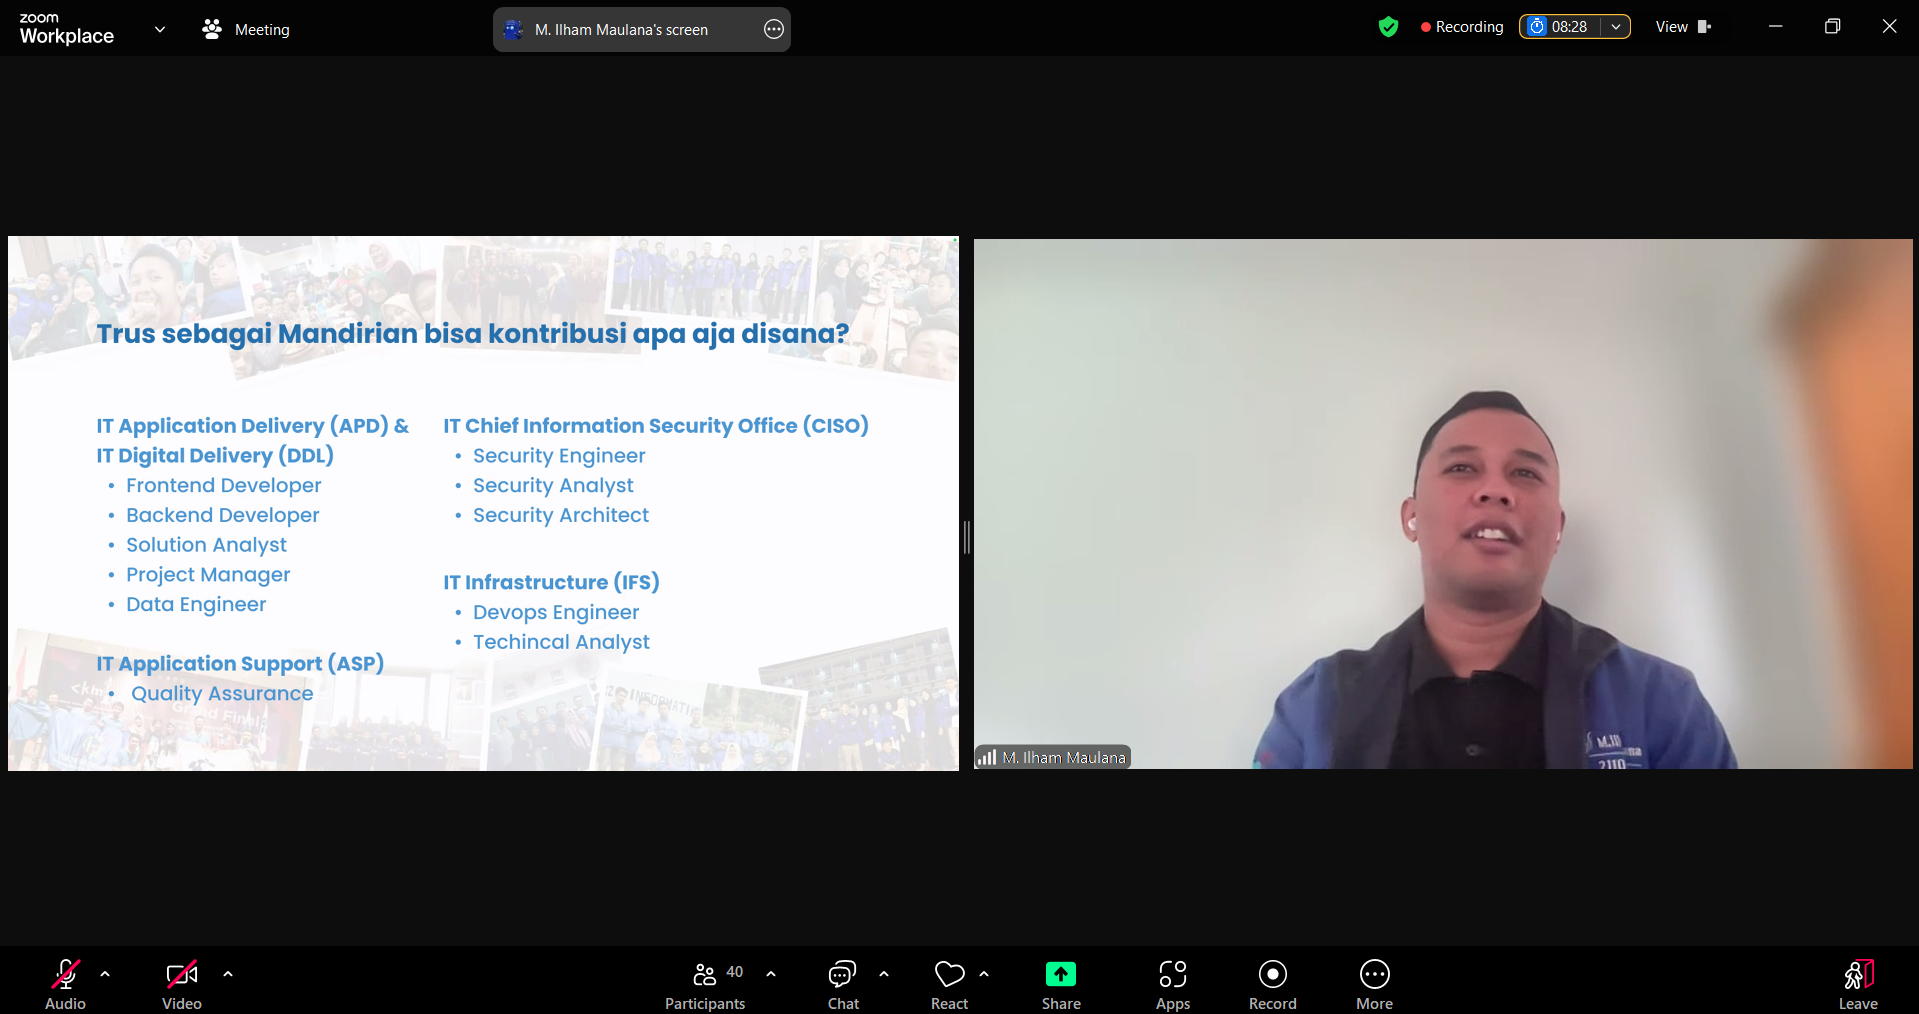Click 'Solution Analyst' text on slide
Viewport: 1919px width, 1014px height.
(206, 545)
